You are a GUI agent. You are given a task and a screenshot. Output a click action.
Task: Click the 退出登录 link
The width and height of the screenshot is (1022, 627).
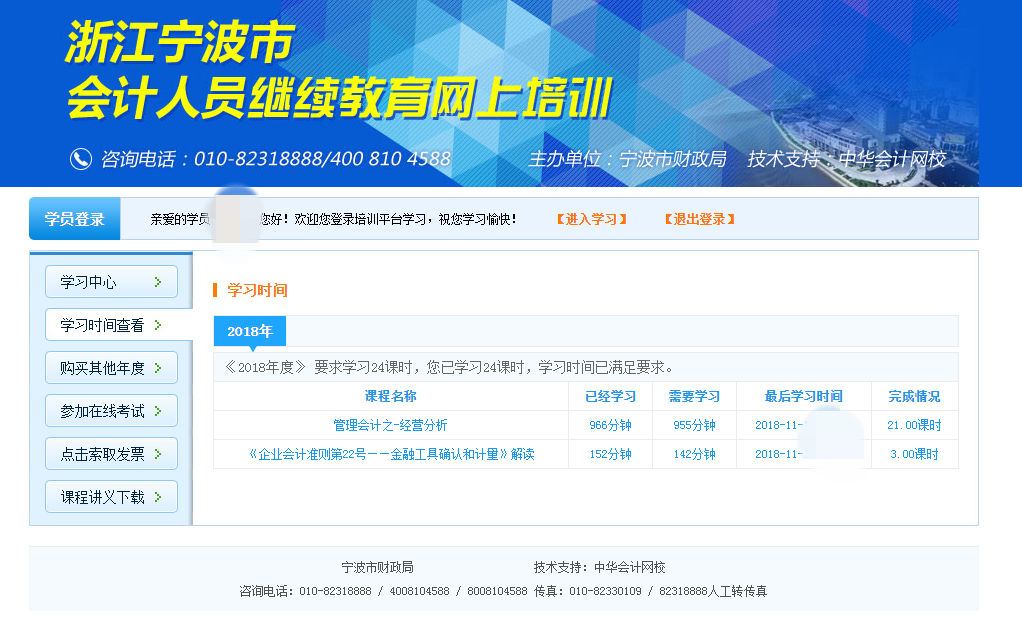point(699,219)
